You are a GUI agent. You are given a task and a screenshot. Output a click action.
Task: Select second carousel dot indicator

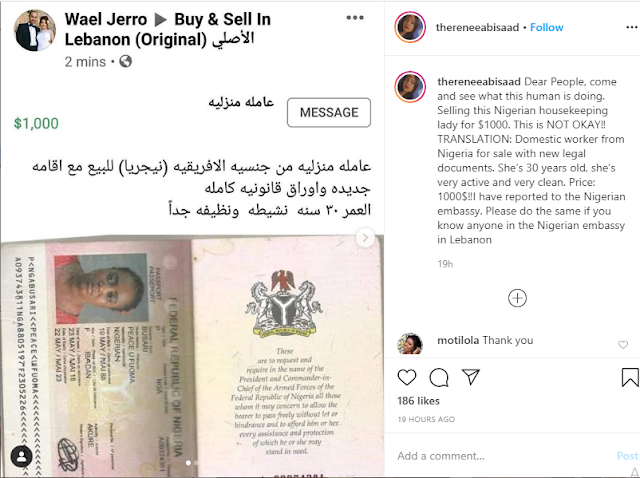(x=196, y=462)
